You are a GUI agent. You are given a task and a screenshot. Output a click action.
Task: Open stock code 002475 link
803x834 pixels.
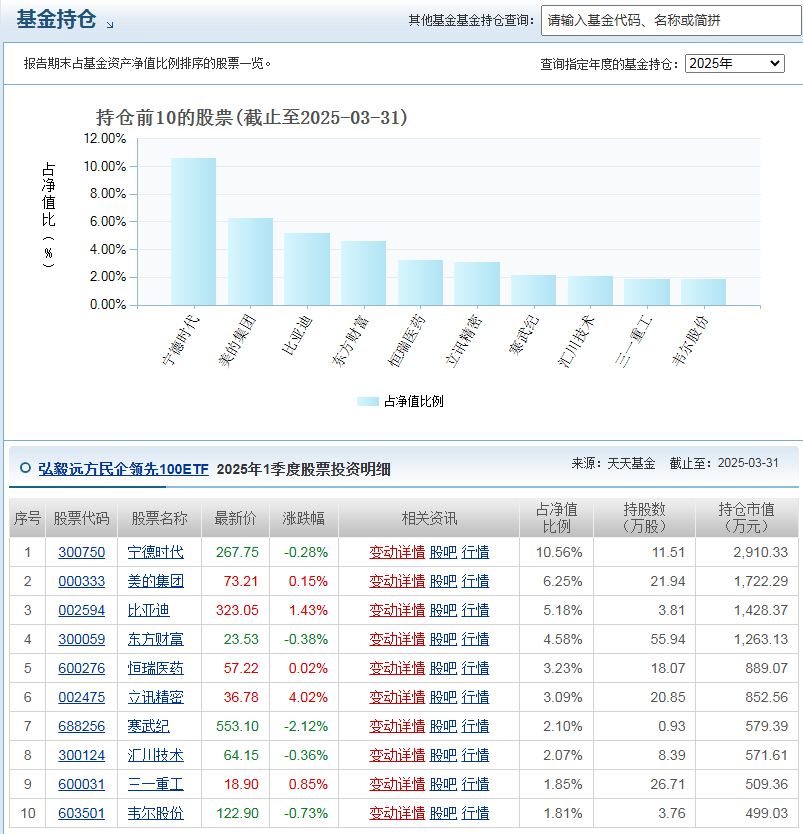[x=81, y=697]
